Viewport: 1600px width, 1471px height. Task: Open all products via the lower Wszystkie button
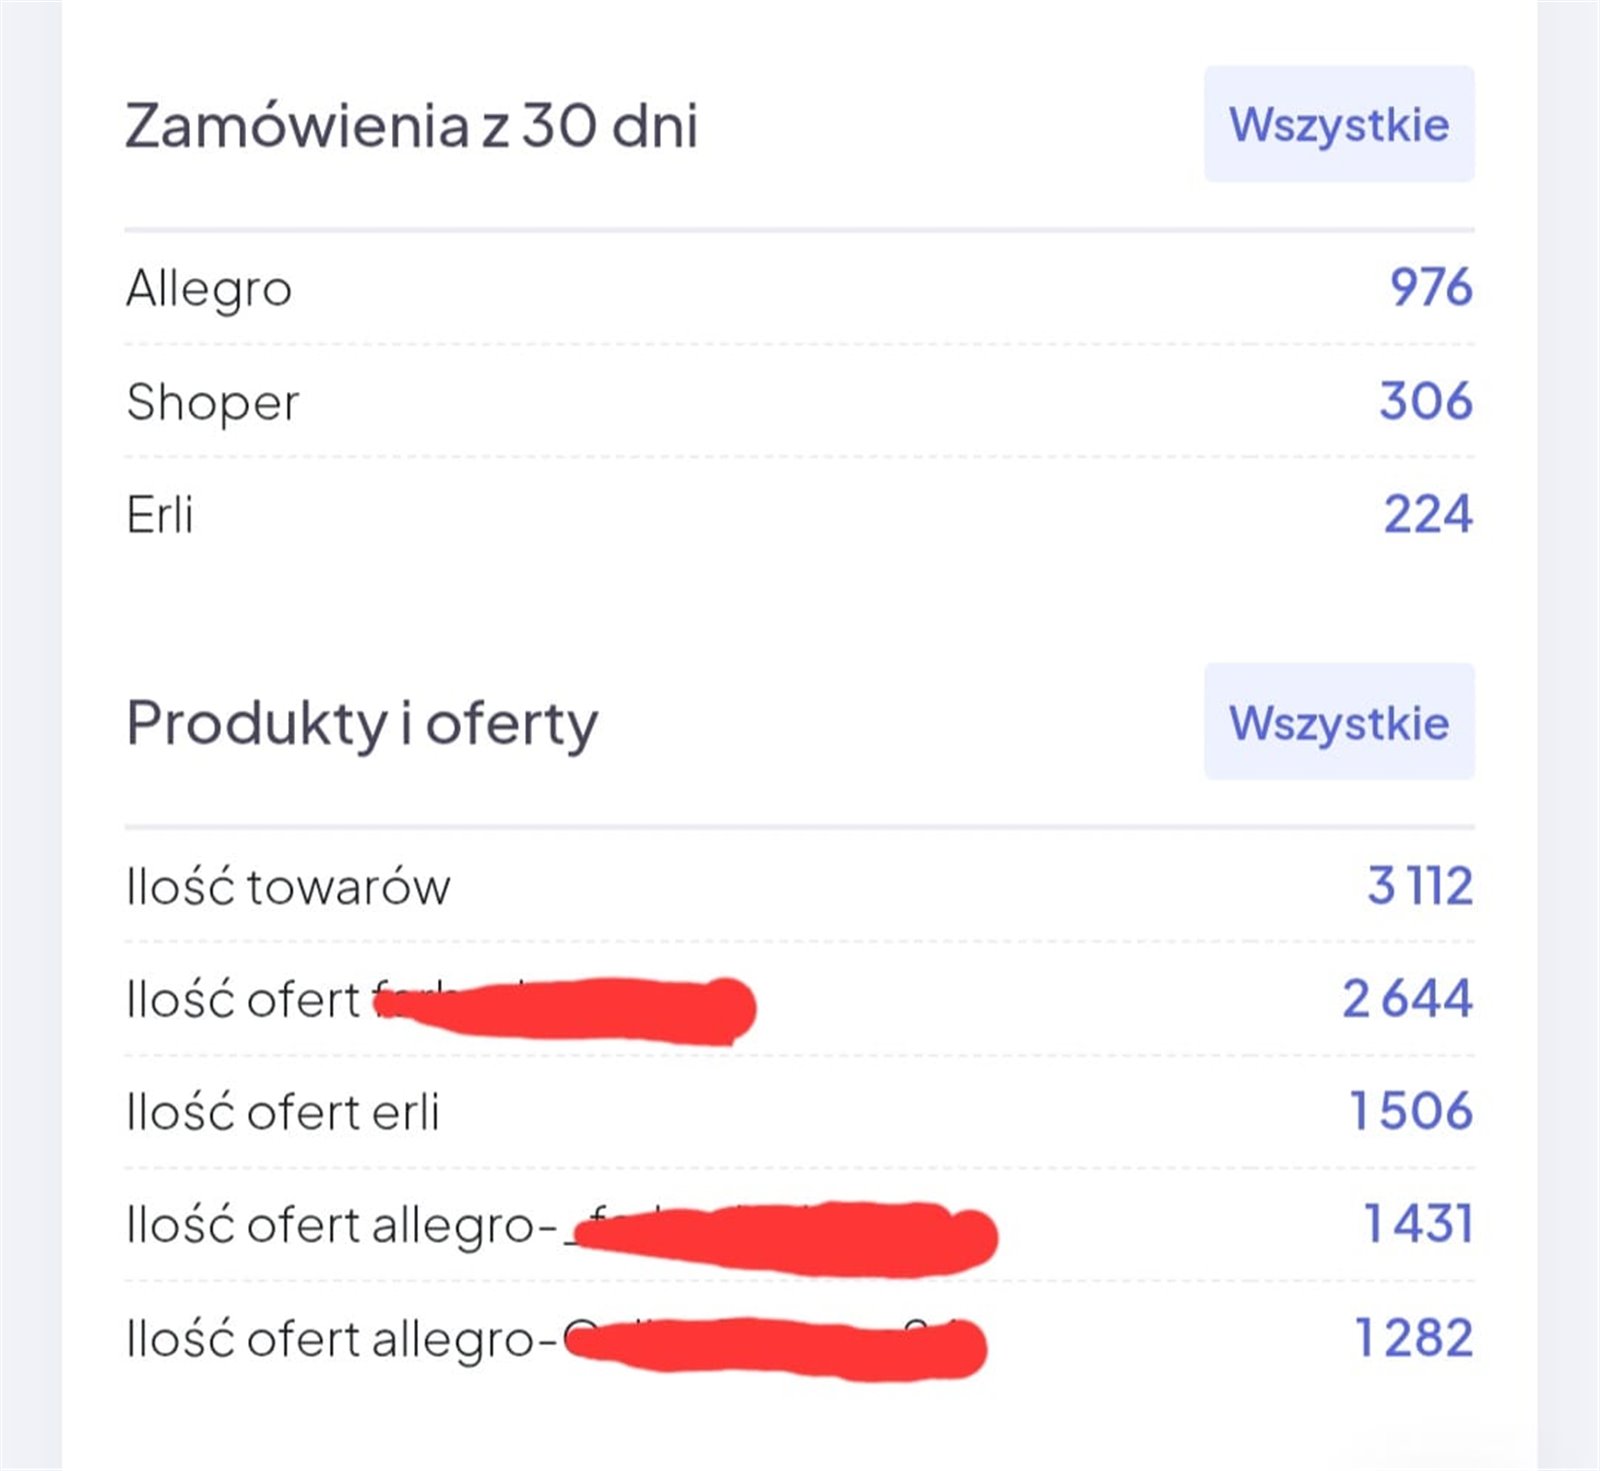[x=1339, y=722]
